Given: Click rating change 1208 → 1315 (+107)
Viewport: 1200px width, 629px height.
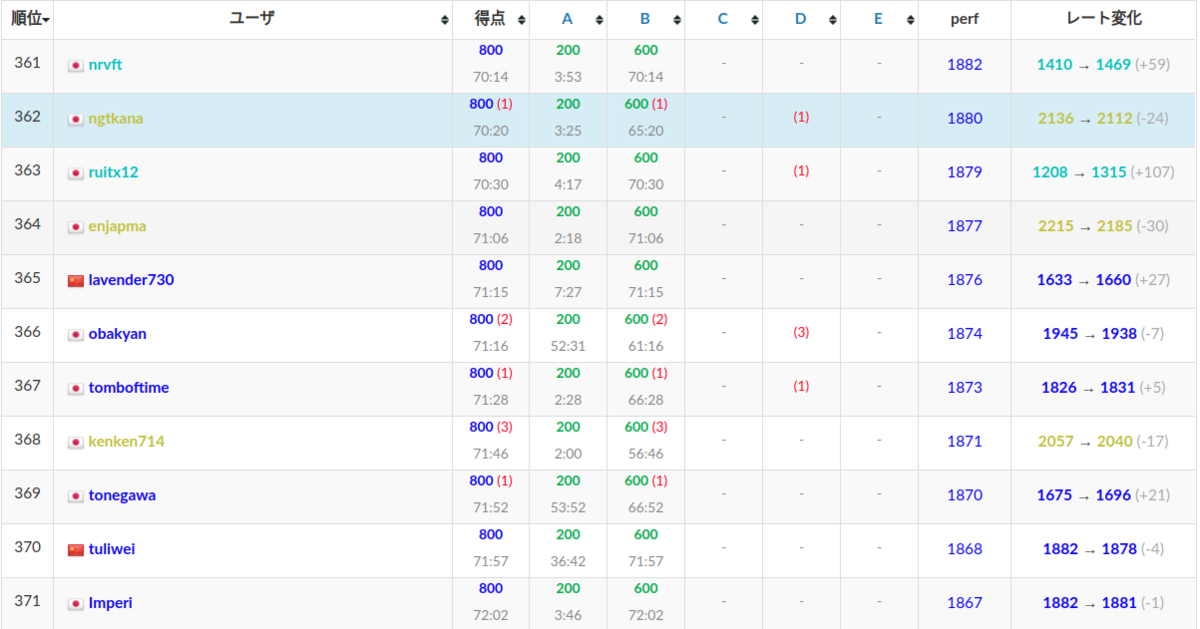Looking at the screenshot, I should click(1103, 173).
